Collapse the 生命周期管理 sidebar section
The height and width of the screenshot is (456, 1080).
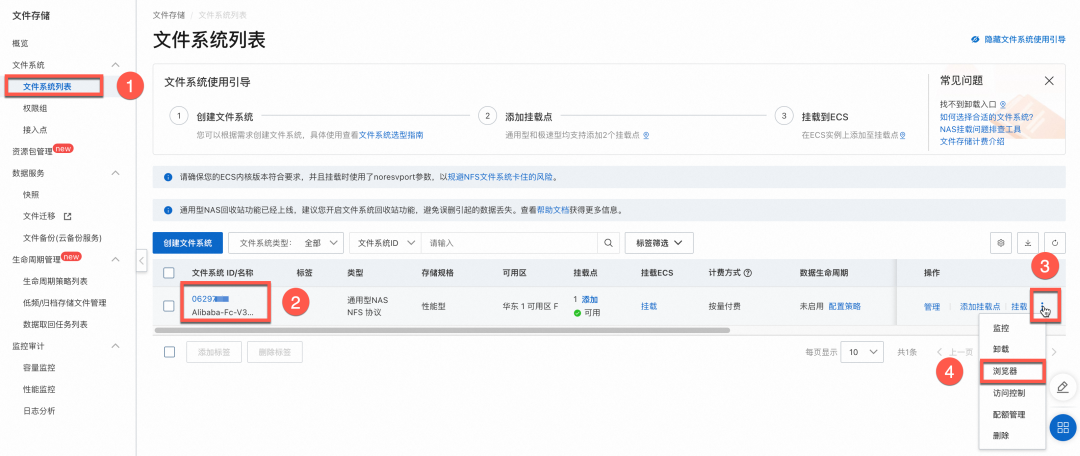(x=116, y=260)
